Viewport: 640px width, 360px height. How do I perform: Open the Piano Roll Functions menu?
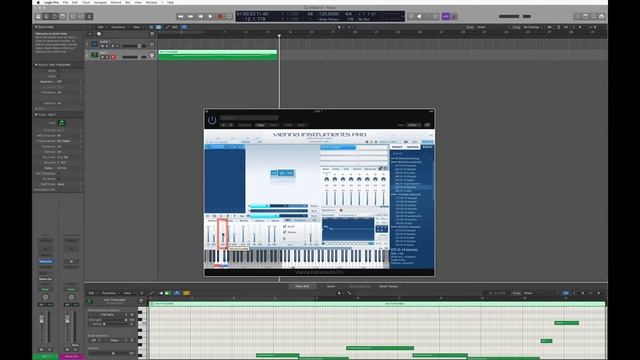click(109, 293)
